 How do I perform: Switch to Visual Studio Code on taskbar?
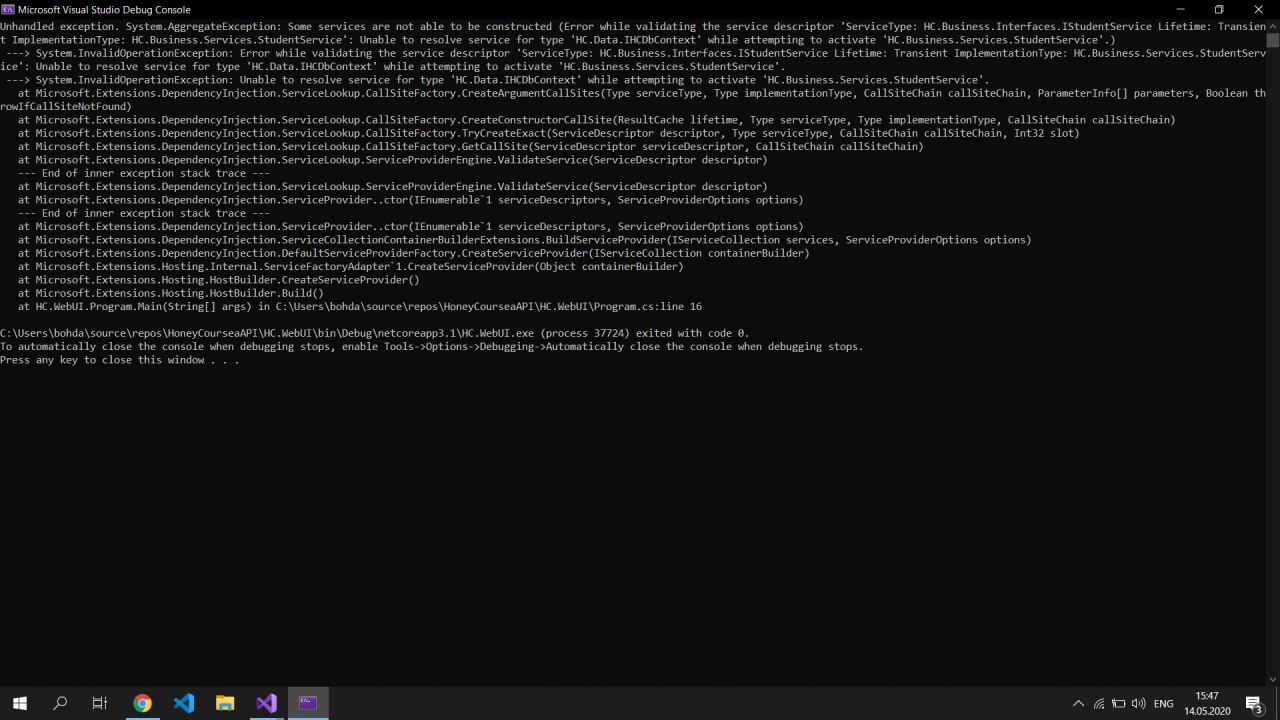[x=184, y=703]
